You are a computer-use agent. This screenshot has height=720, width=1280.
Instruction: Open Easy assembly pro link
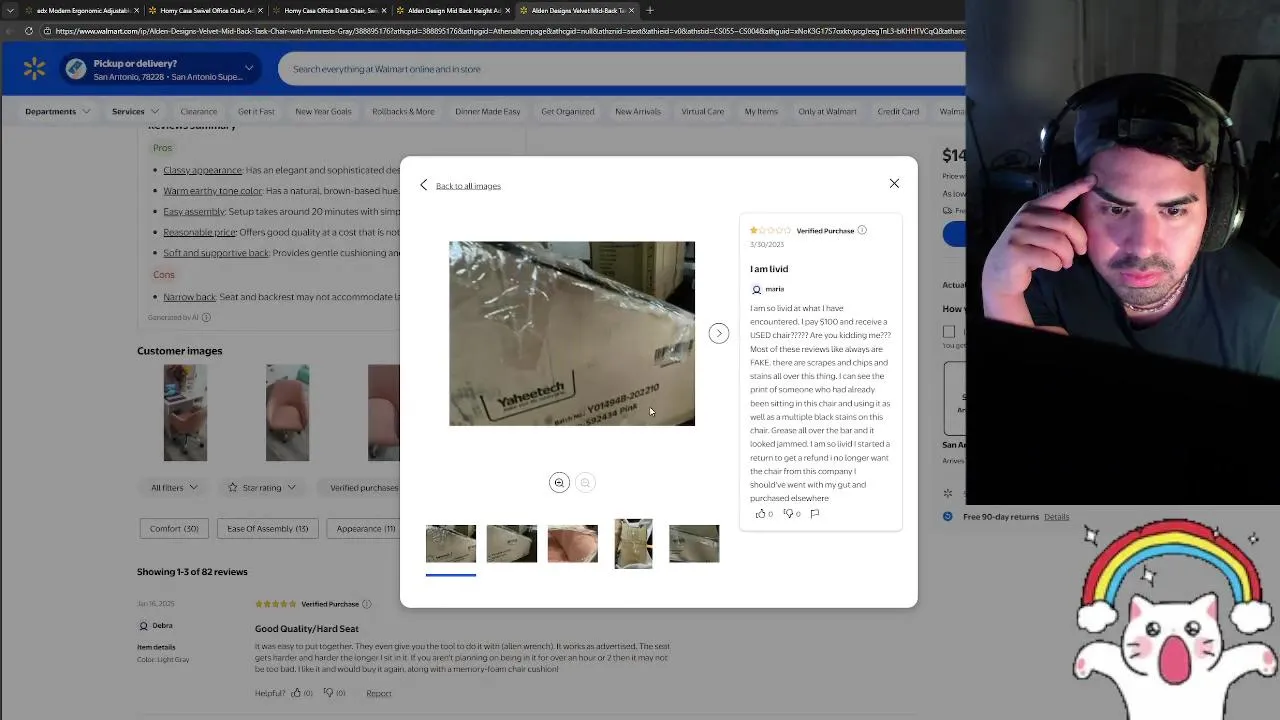pos(194,211)
